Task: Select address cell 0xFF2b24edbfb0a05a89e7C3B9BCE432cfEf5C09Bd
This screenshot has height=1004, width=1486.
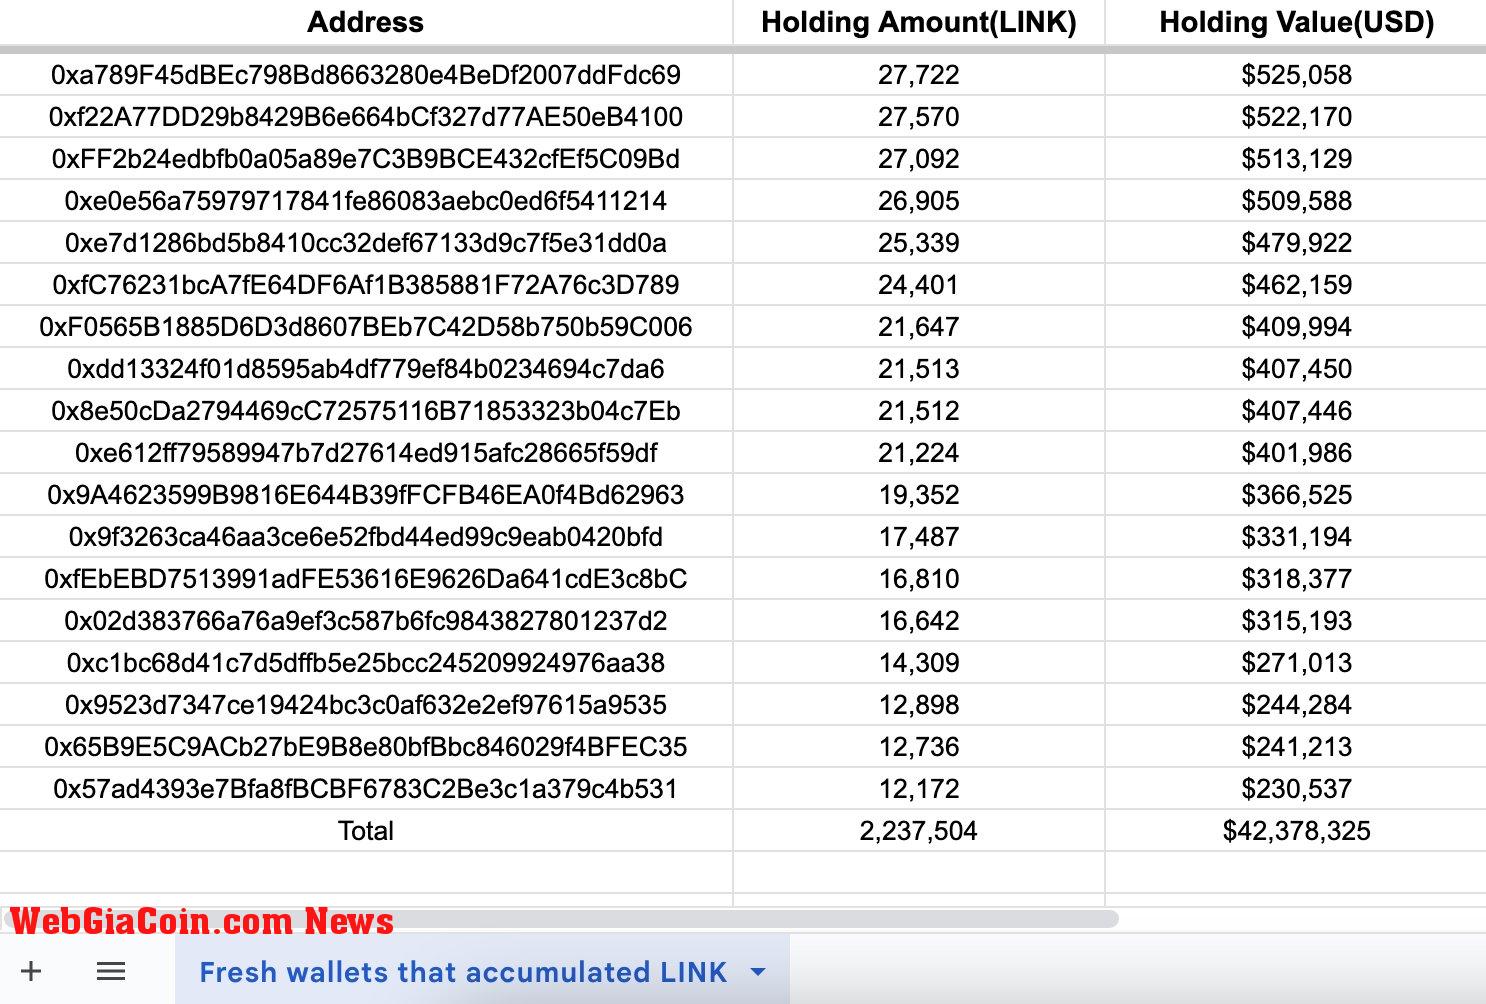Action: [x=366, y=159]
